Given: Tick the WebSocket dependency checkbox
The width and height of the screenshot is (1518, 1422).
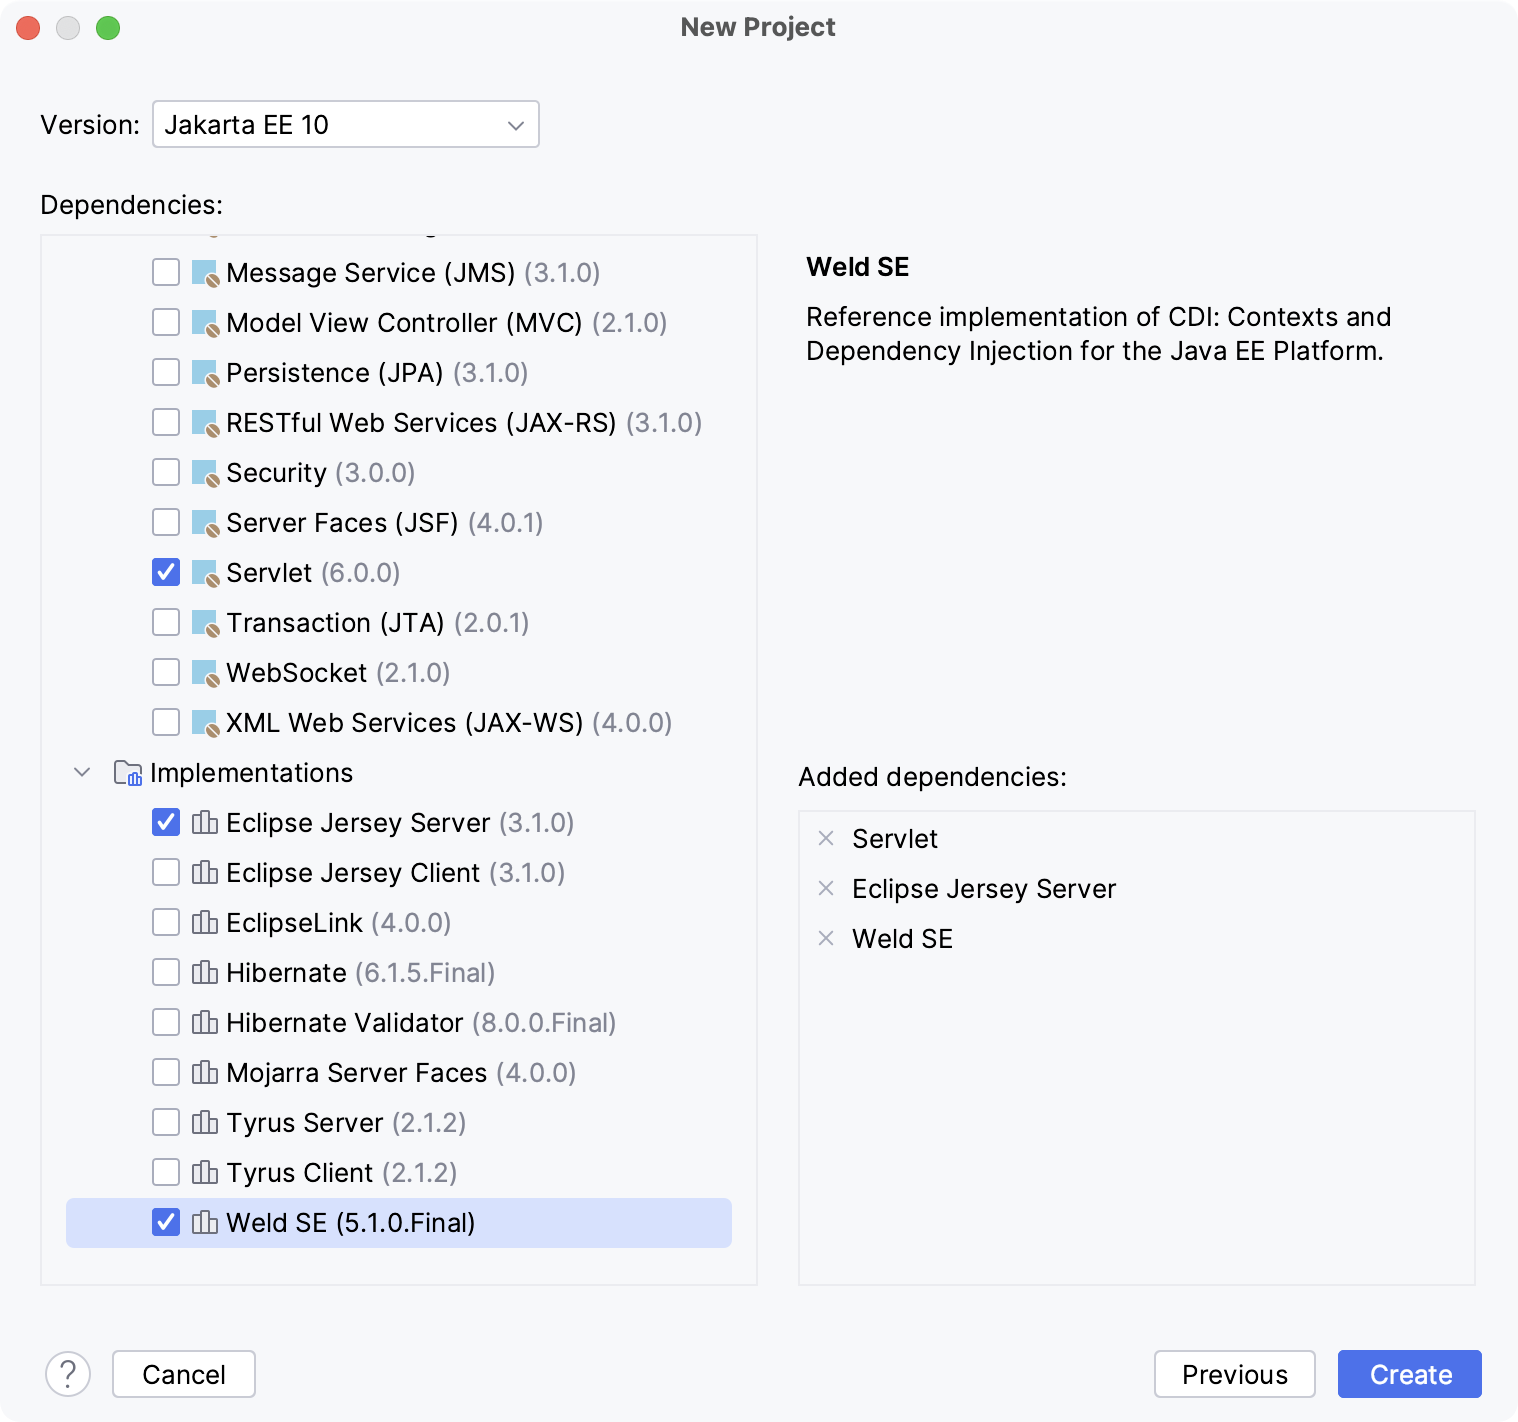Looking at the screenshot, I should pyautogui.click(x=166, y=672).
